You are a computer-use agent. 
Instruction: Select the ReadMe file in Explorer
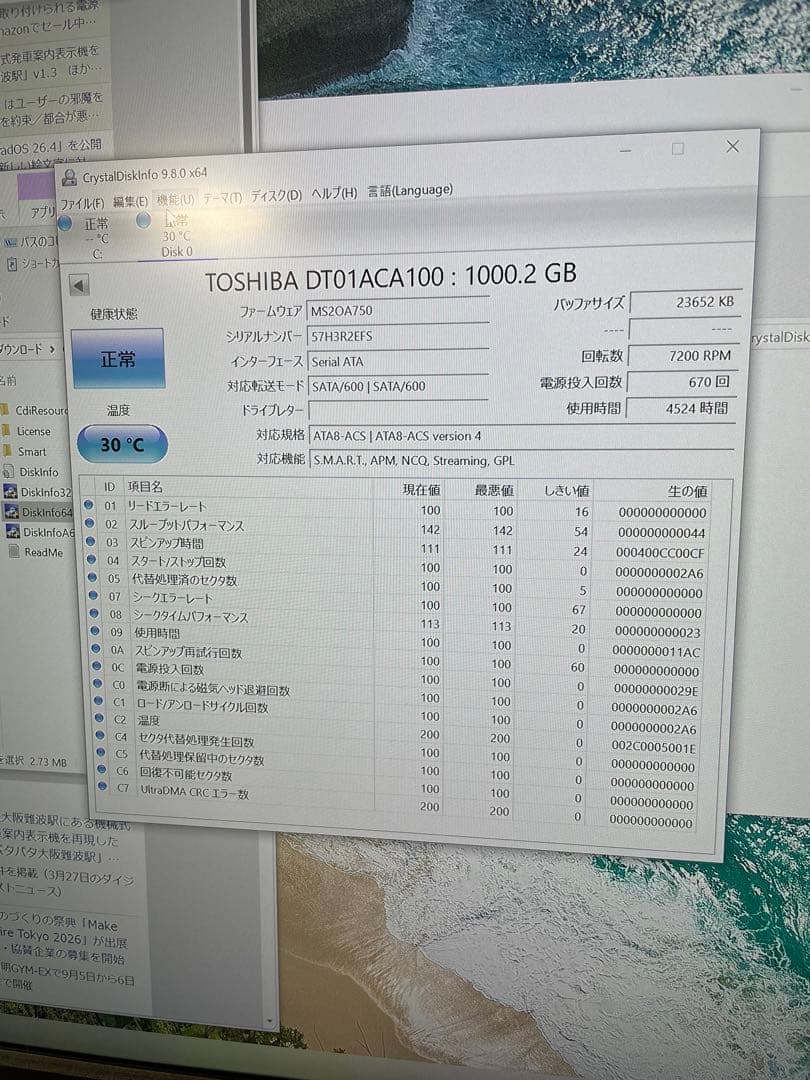tap(37, 552)
